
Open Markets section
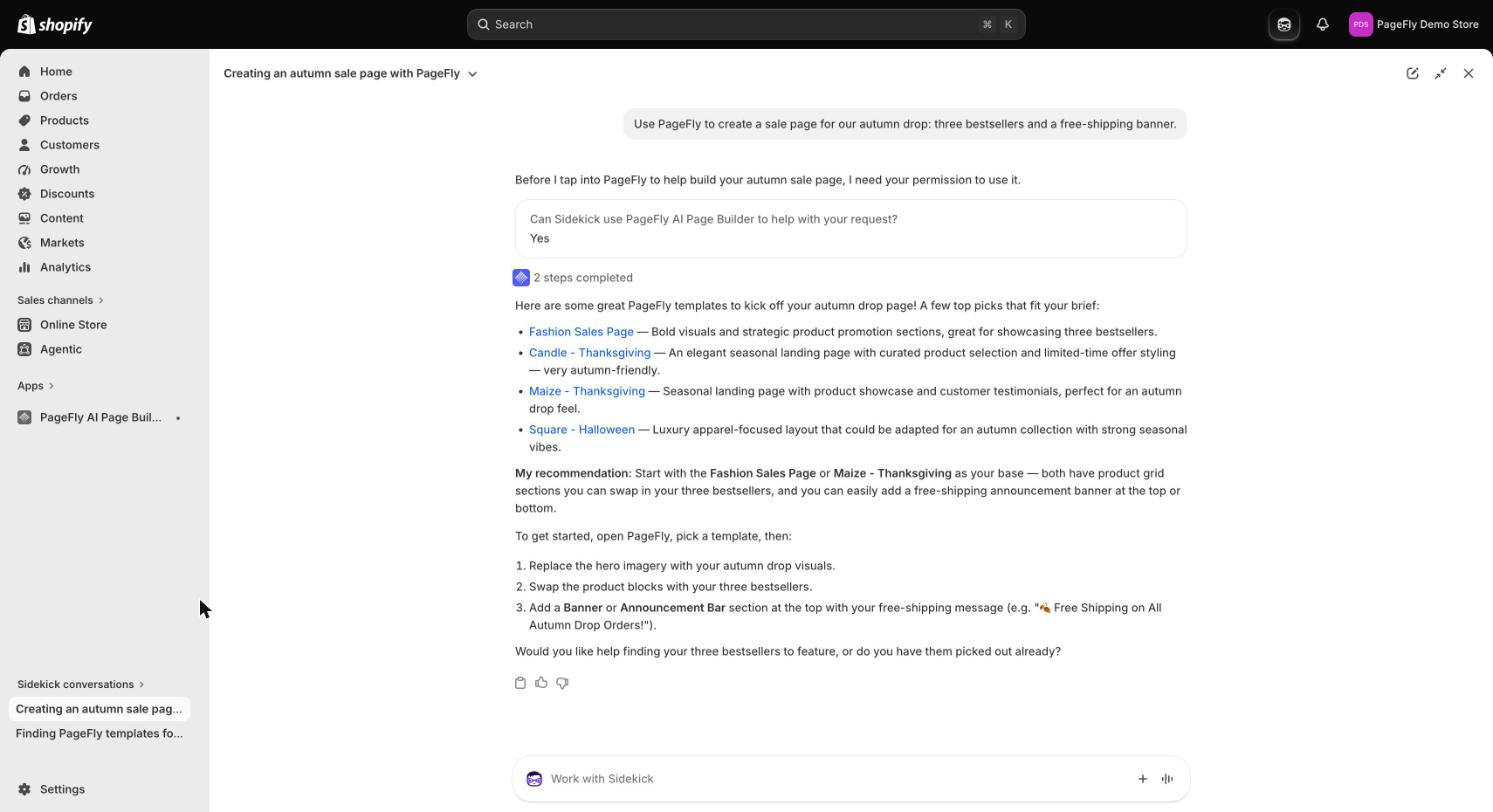pyautogui.click(x=62, y=243)
